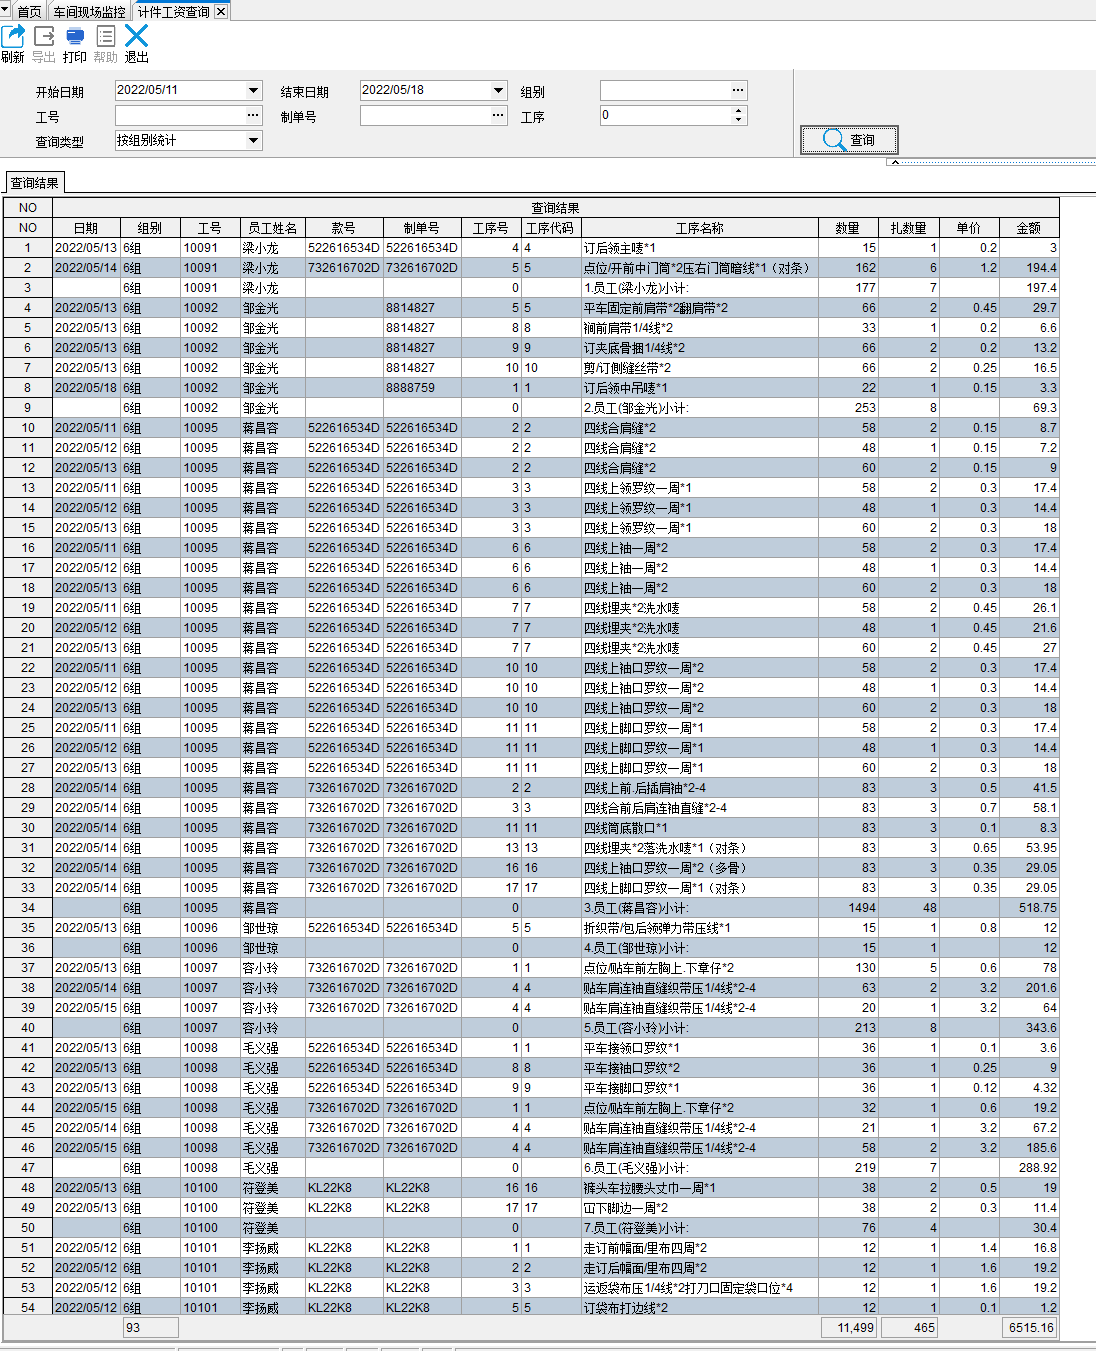Switch to the 车间现场监控 tab
Image resolution: width=1096 pixels, height=1351 pixels.
click(89, 12)
